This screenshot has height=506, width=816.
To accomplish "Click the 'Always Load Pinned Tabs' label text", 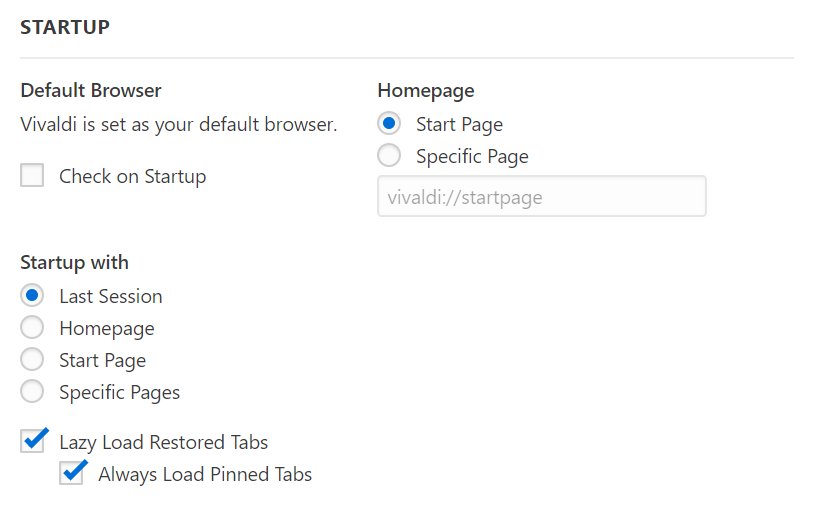I will (x=205, y=474).
